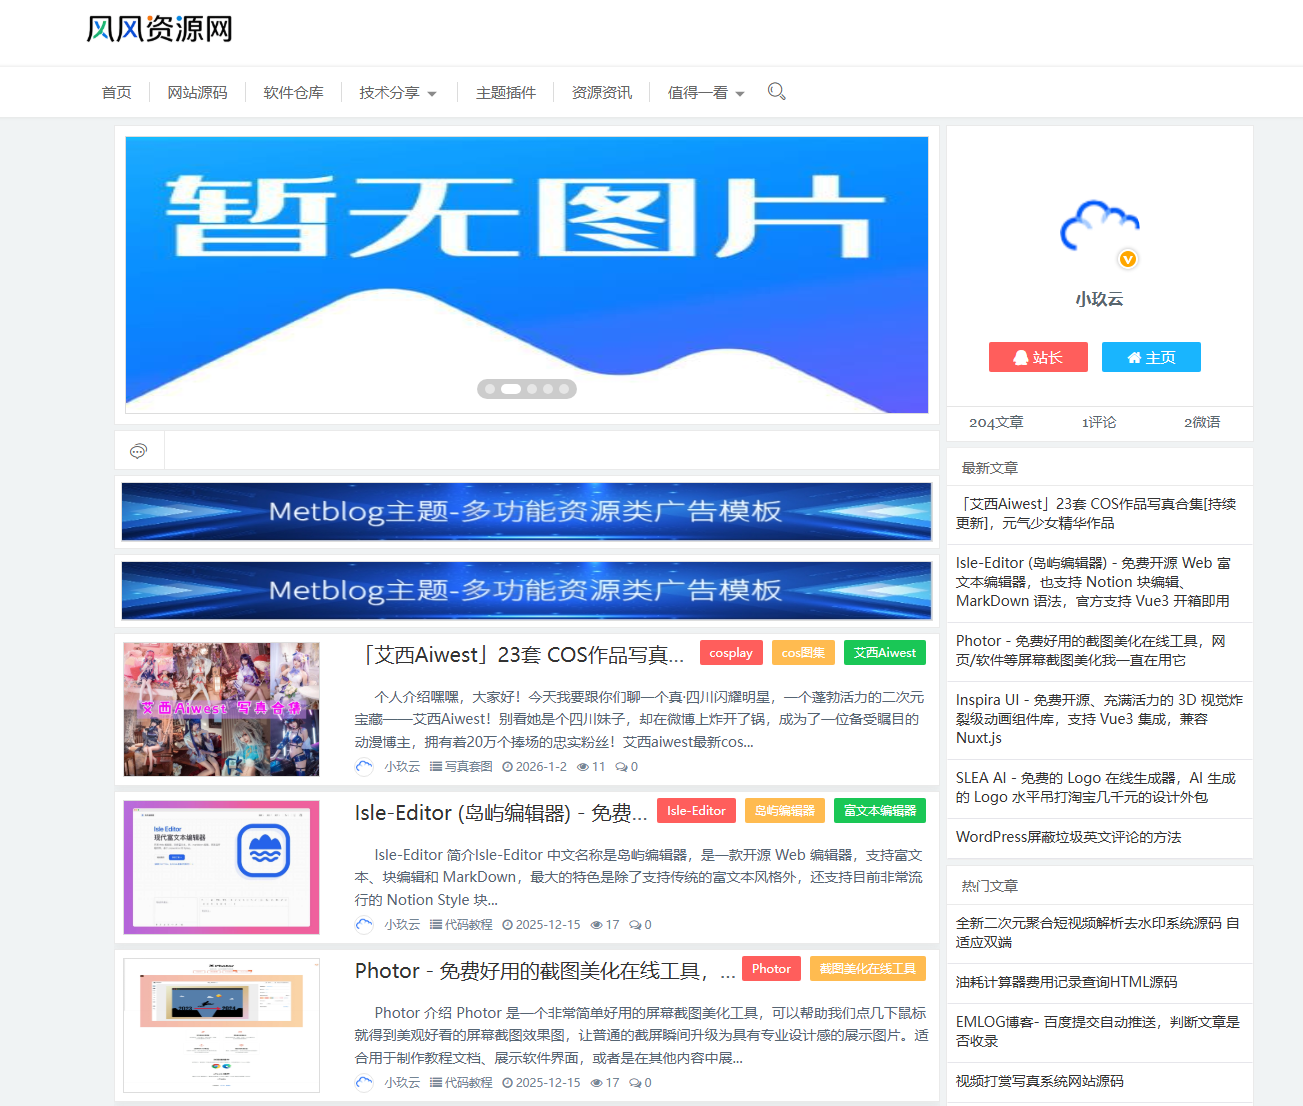Click the green 艾西Aiwest tag swatch

(884, 652)
